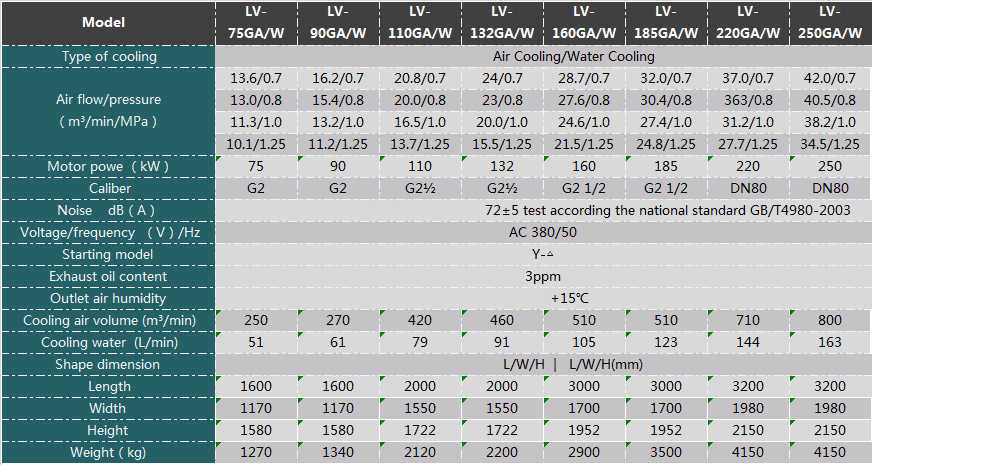Click the 42.0/0.7 air flow value
The image size is (1000, 465).
point(830,79)
